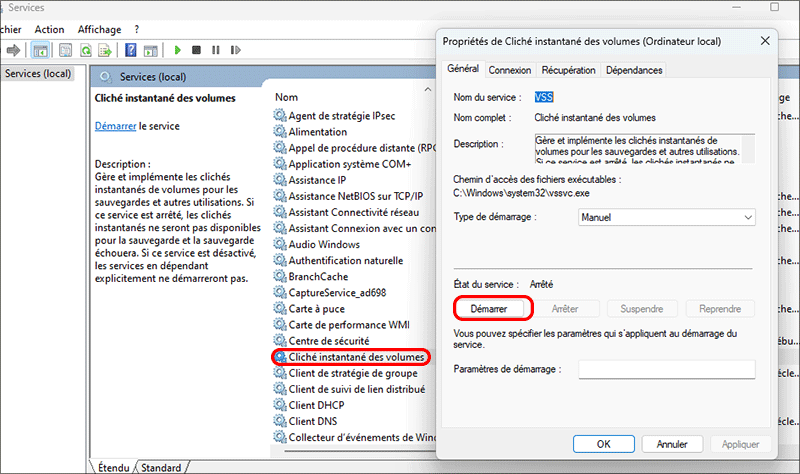The width and height of the screenshot is (800, 474).
Task: Open the Properties toolbar icon
Action: coord(65,50)
